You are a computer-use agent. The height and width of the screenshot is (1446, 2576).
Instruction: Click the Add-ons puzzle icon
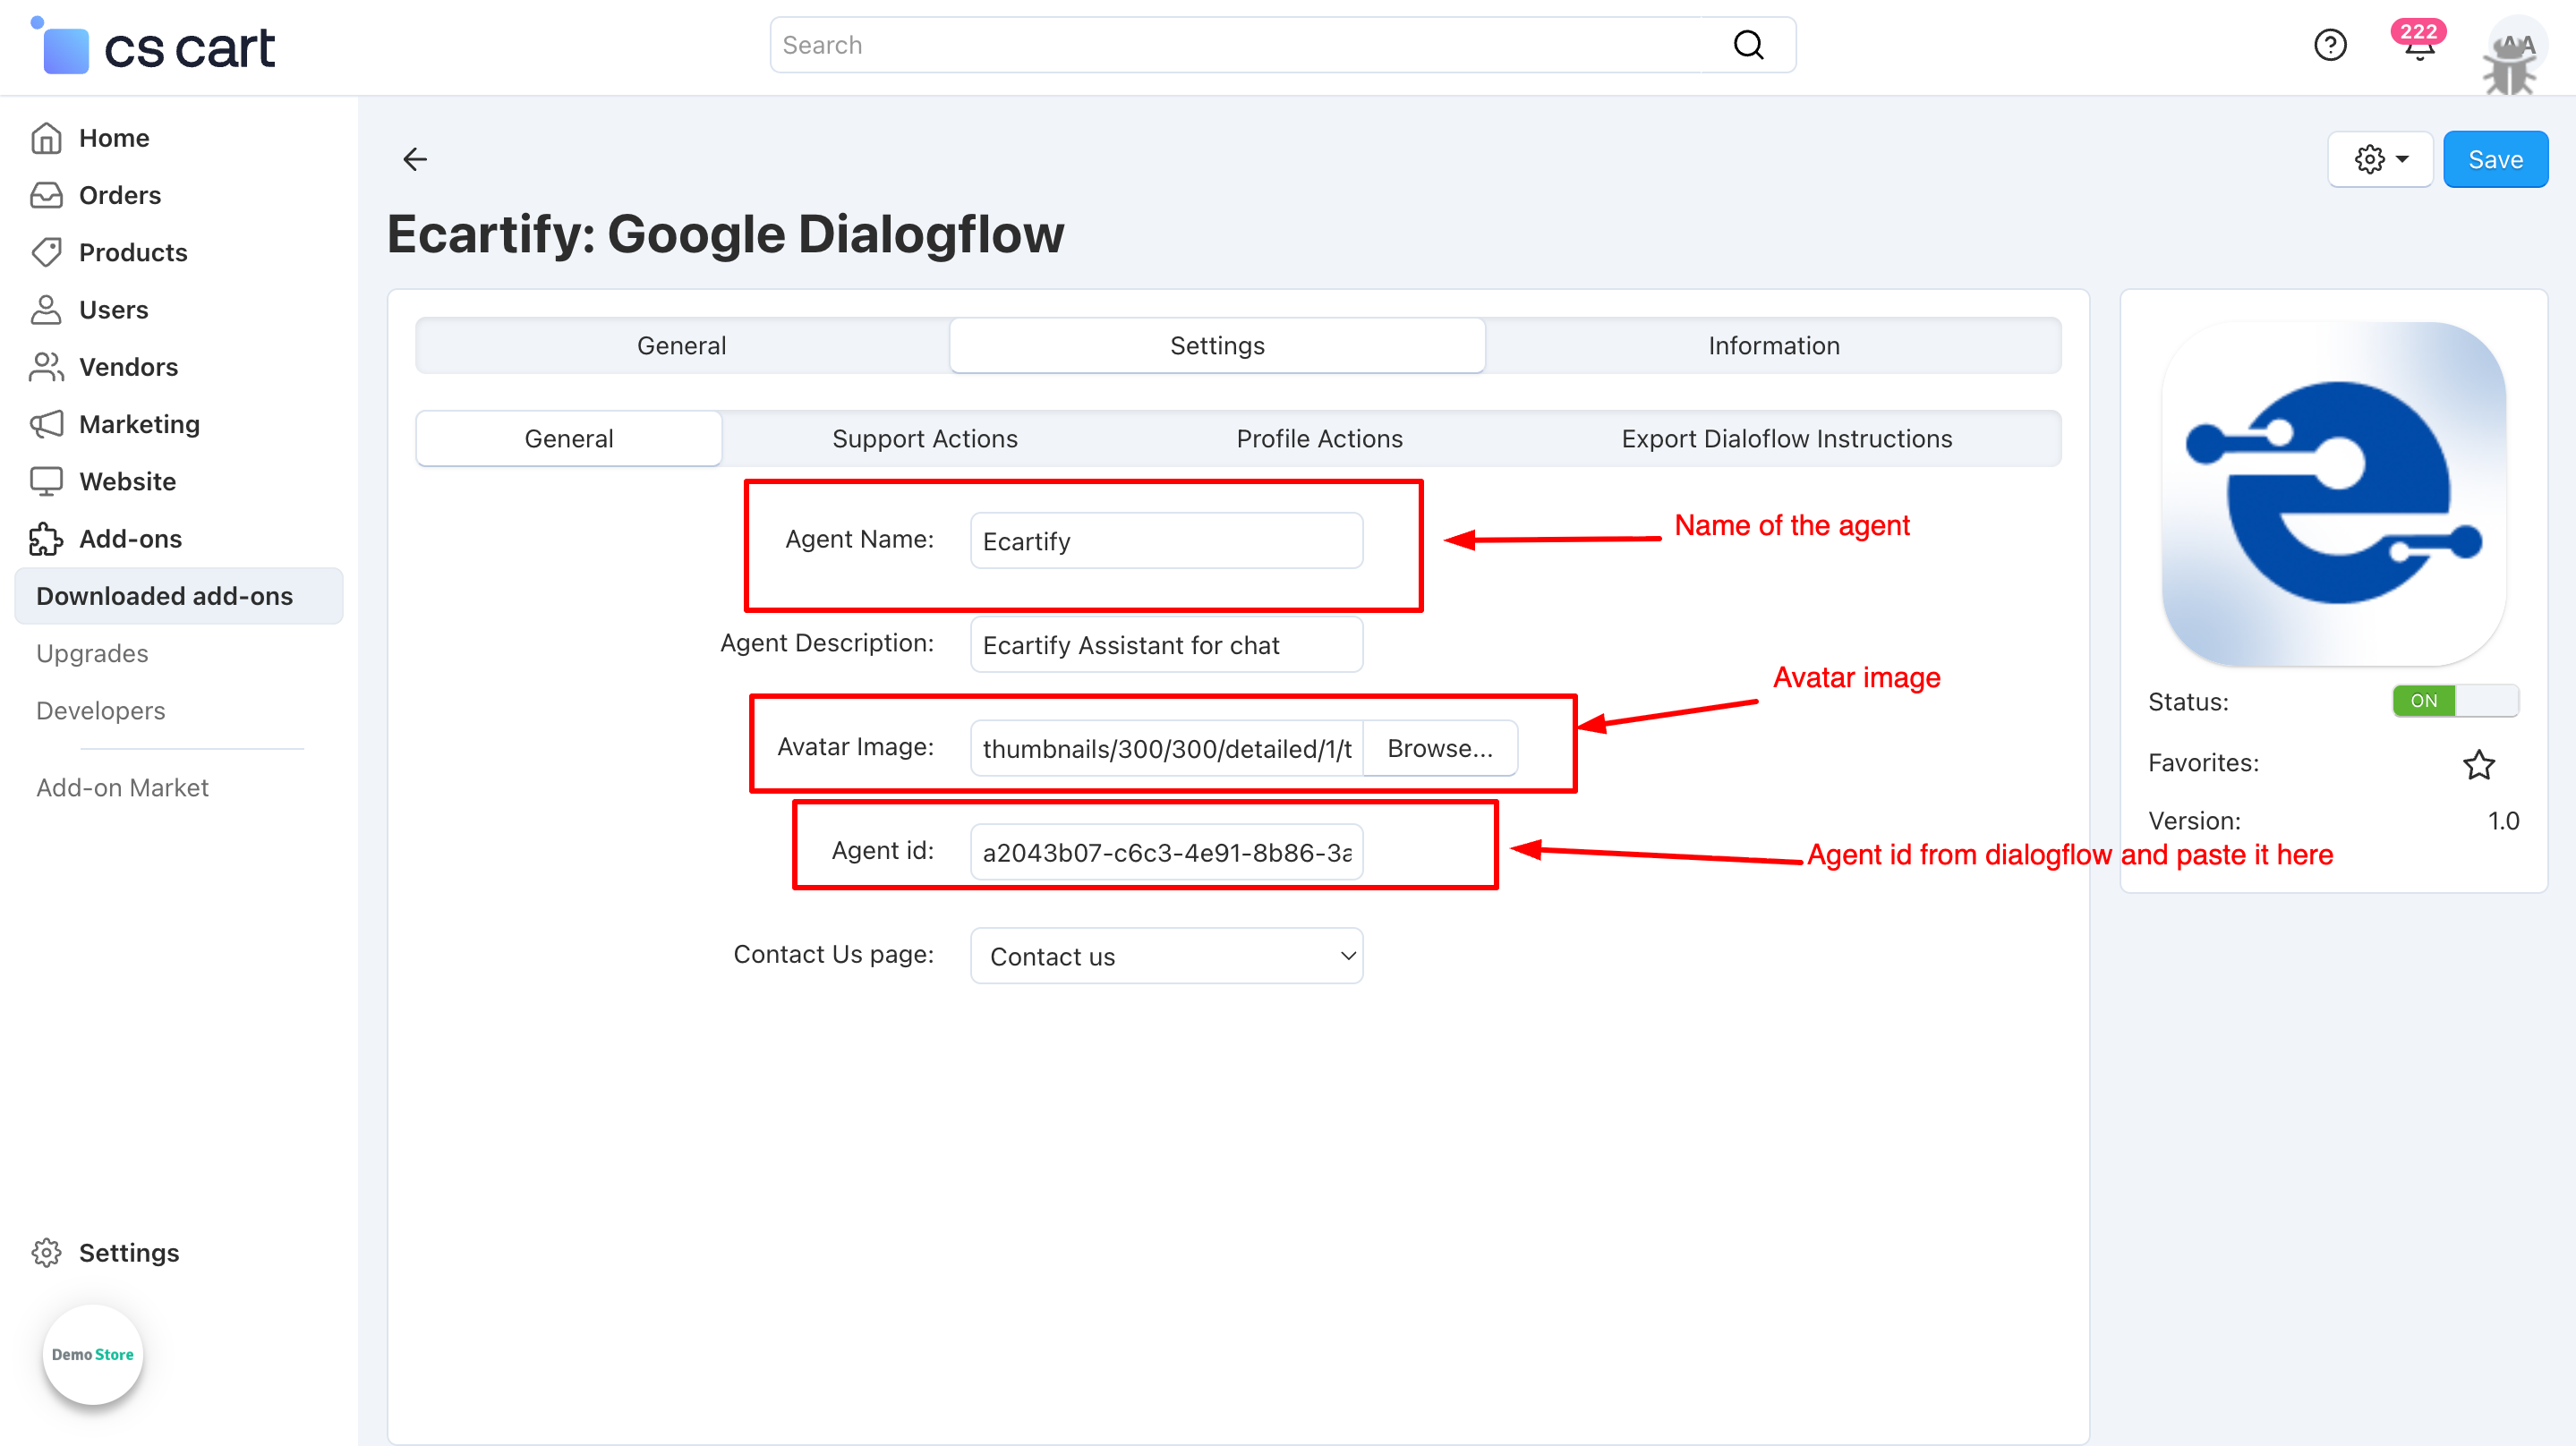click(x=46, y=539)
